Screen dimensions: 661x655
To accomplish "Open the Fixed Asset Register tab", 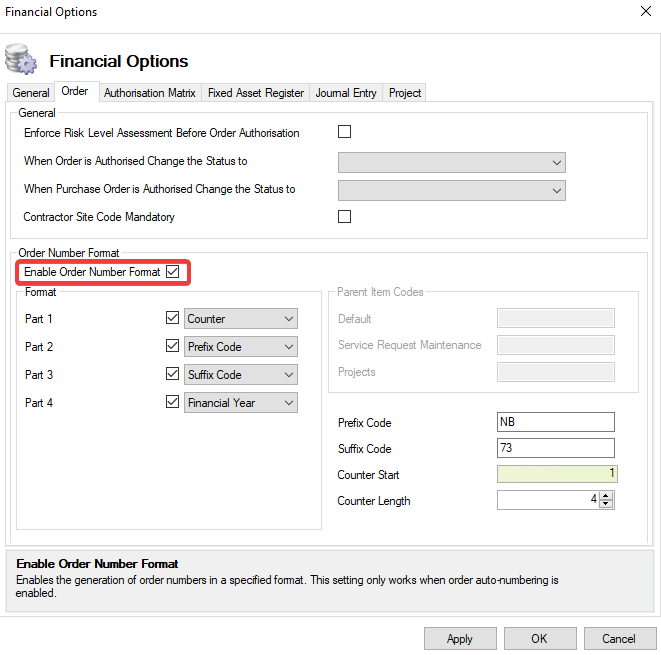I will click(x=255, y=93).
